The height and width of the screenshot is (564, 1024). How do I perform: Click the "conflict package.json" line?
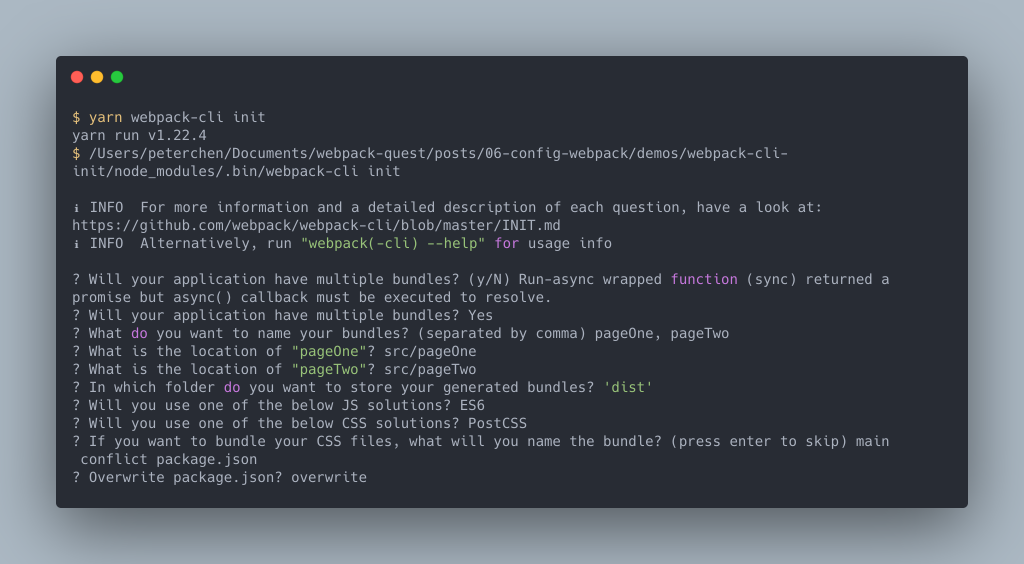click(168, 460)
